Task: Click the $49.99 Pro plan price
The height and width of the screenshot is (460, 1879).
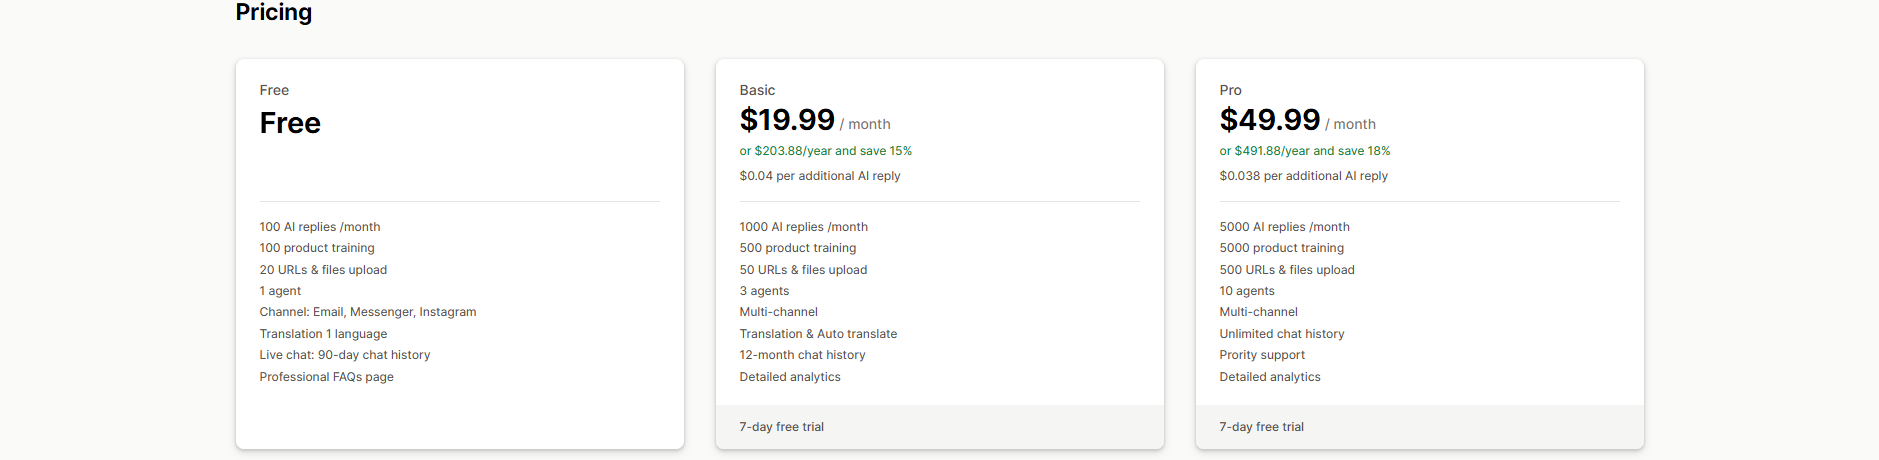Action: coord(1269,120)
